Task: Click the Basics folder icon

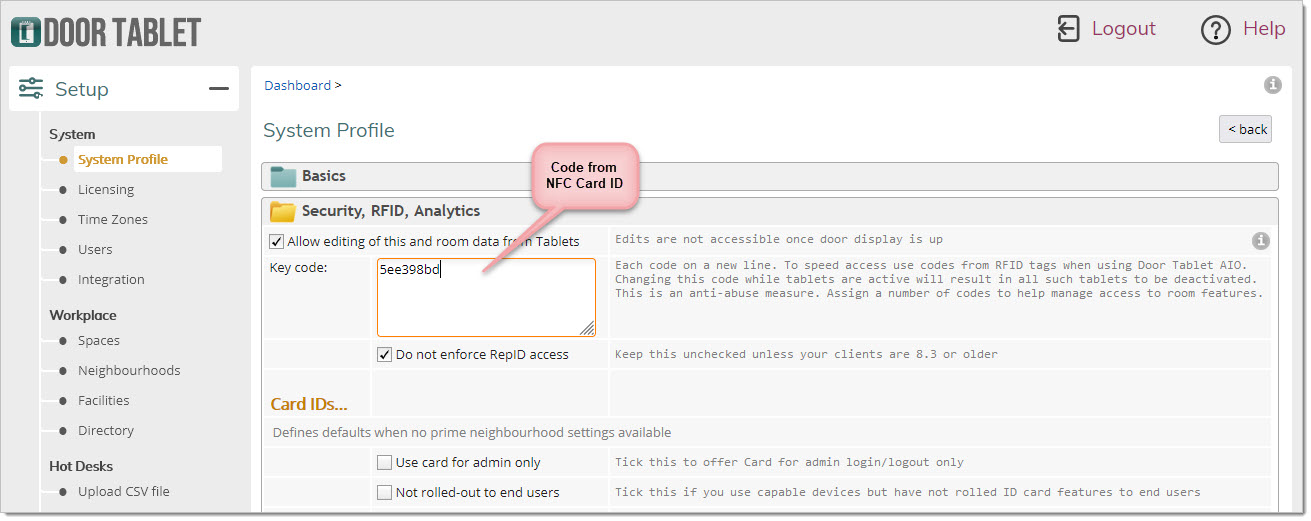Action: [283, 177]
